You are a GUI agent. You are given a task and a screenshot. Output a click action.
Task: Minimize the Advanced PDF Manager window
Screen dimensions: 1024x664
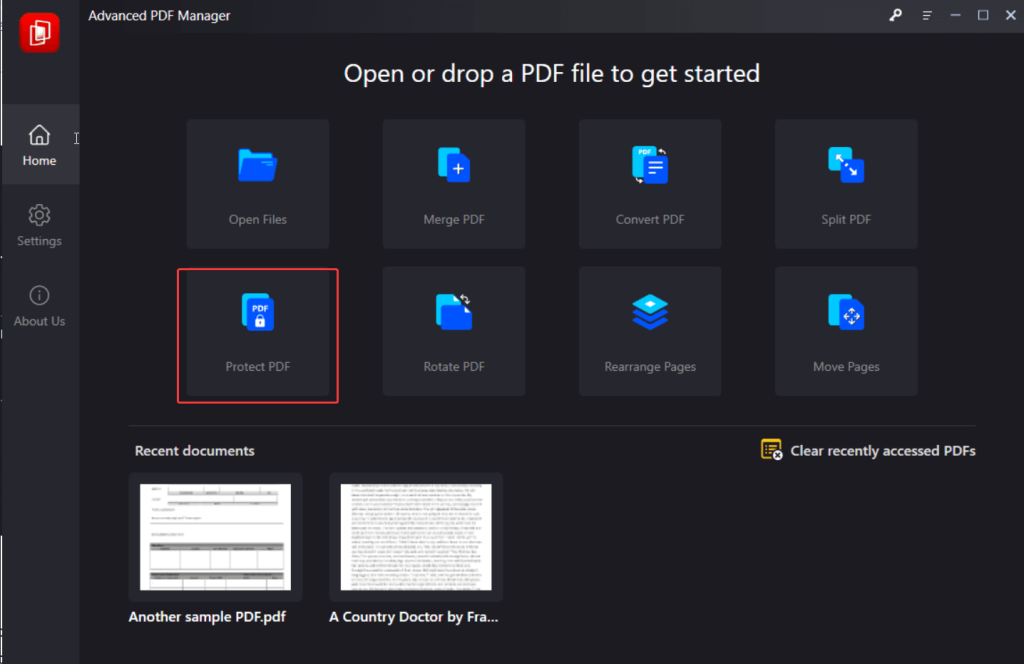click(x=955, y=15)
